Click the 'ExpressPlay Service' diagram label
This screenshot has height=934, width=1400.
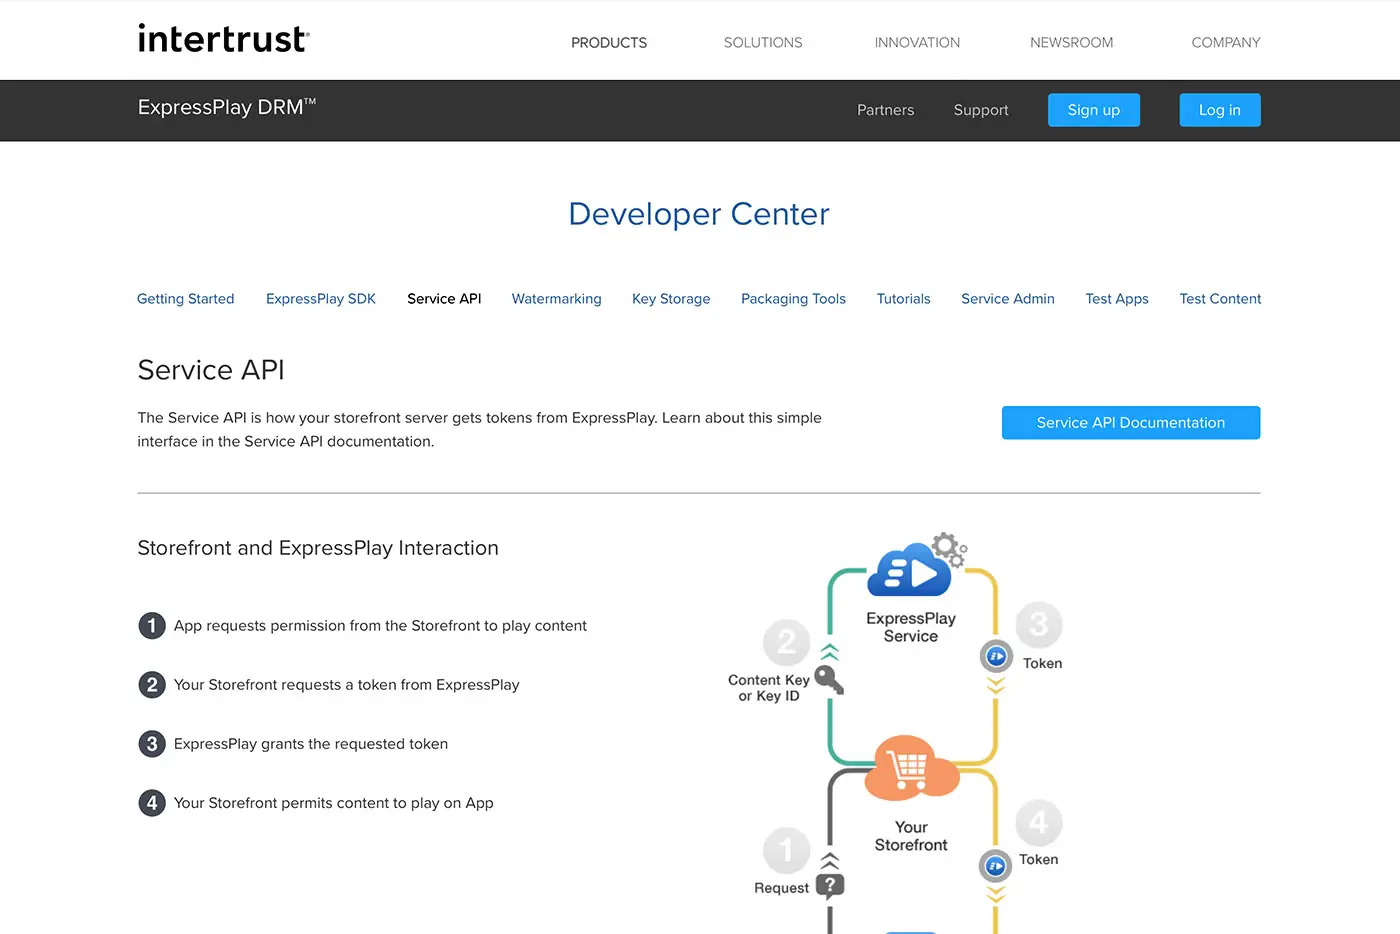(911, 627)
